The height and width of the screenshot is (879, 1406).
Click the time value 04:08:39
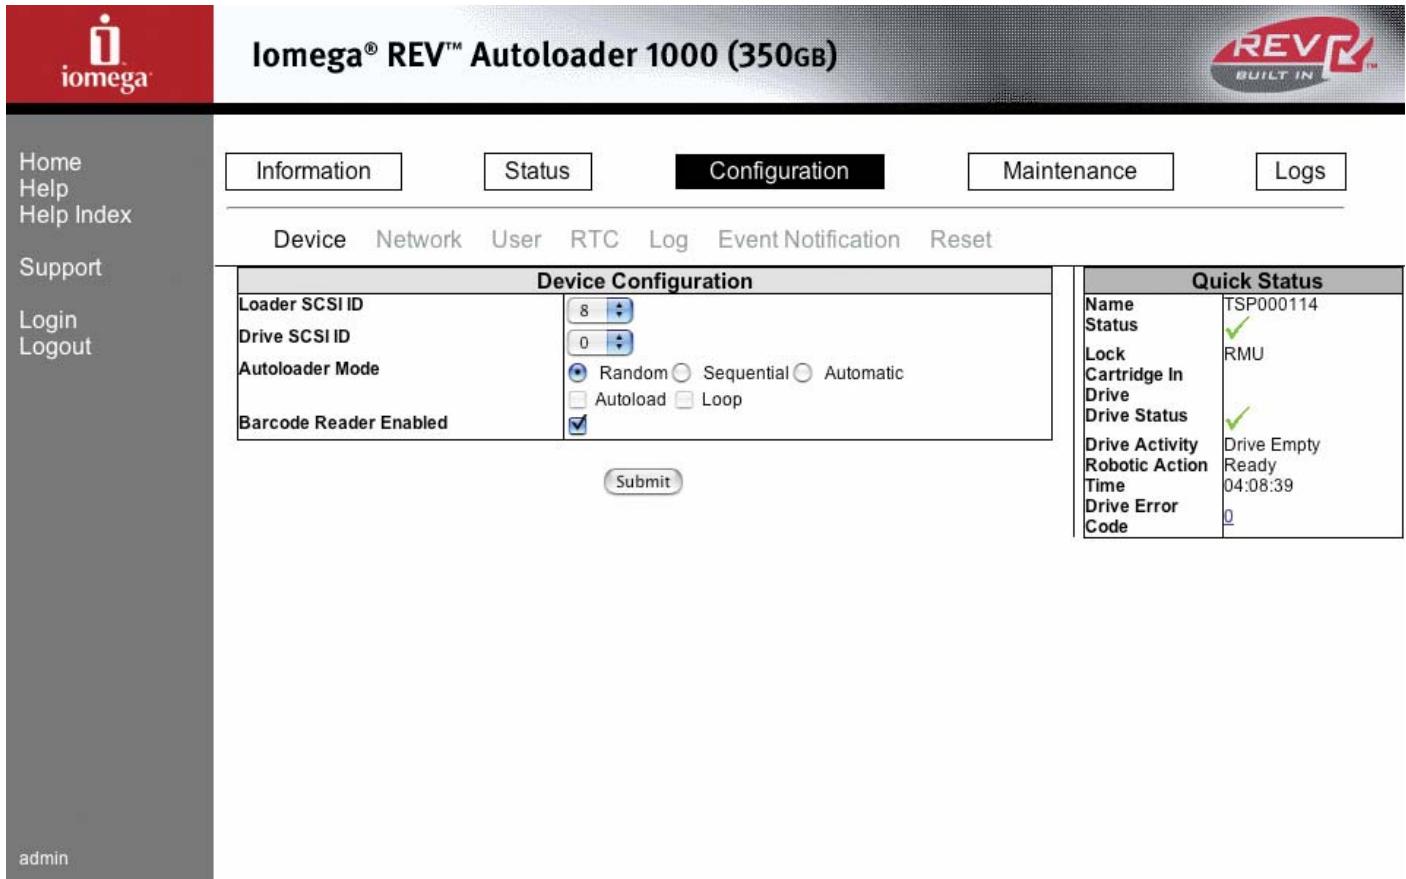(x=1259, y=486)
